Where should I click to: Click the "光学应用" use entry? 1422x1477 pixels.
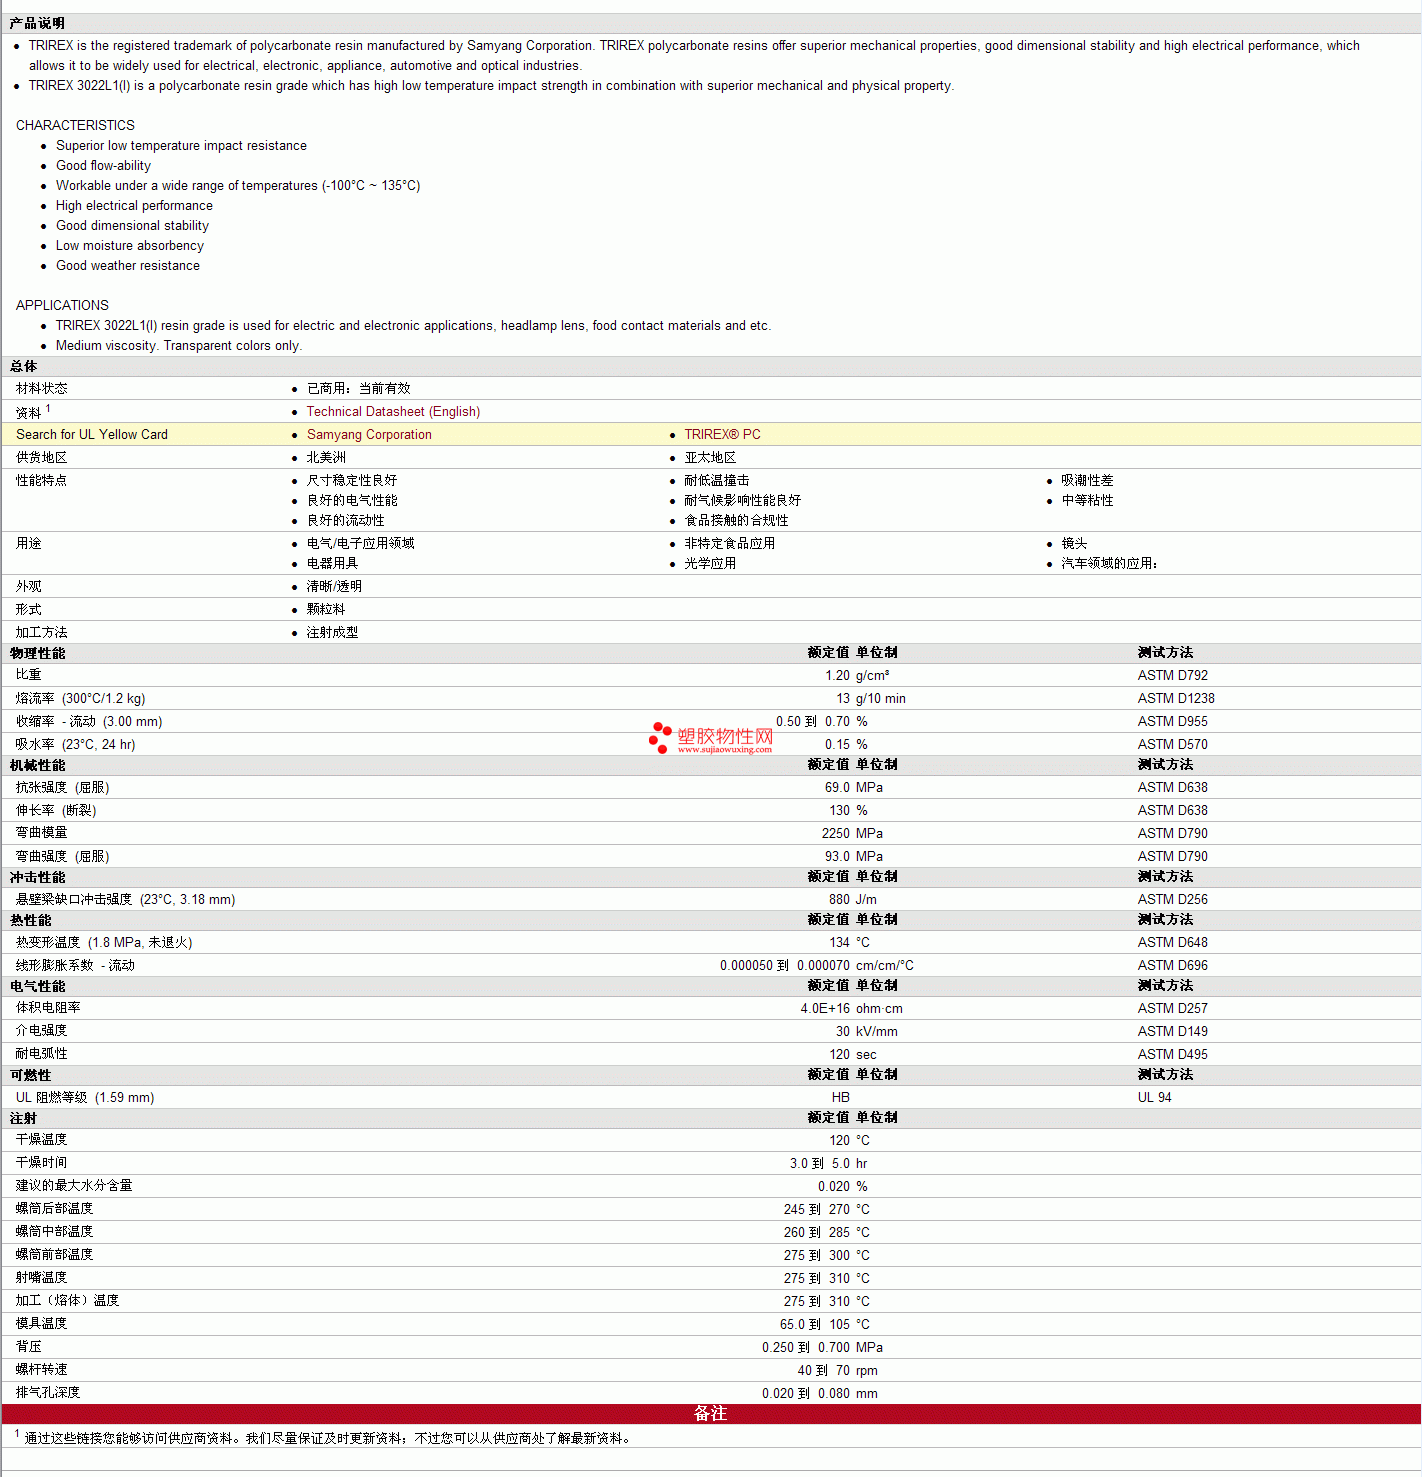pyautogui.click(x=710, y=564)
